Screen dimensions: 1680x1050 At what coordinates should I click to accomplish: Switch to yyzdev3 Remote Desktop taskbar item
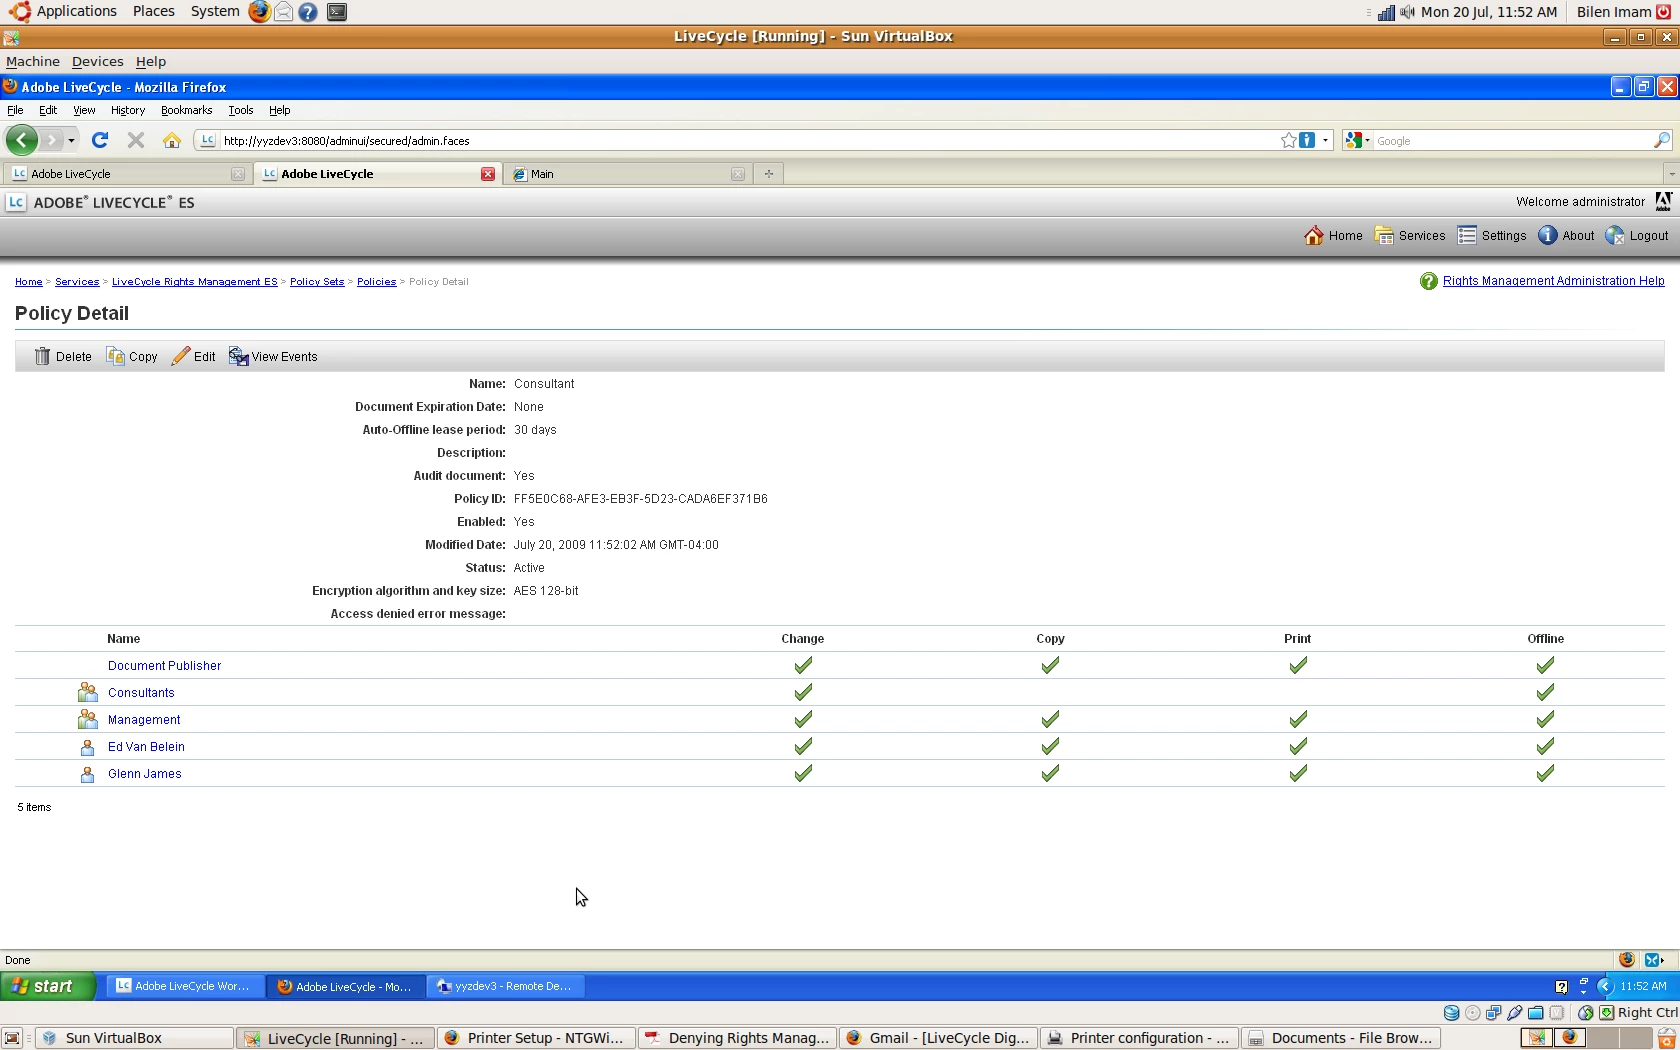click(x=506, y=986)
